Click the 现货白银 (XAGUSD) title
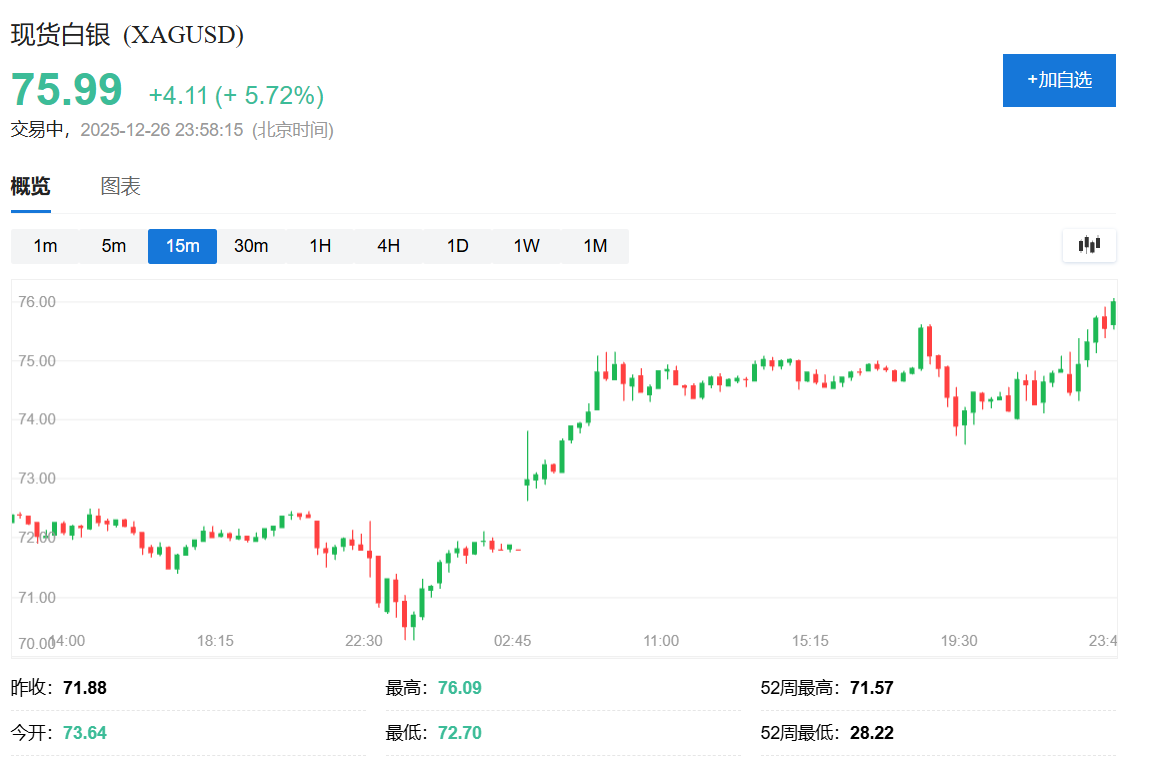The image size is (1153, 761). coord(127,34)
